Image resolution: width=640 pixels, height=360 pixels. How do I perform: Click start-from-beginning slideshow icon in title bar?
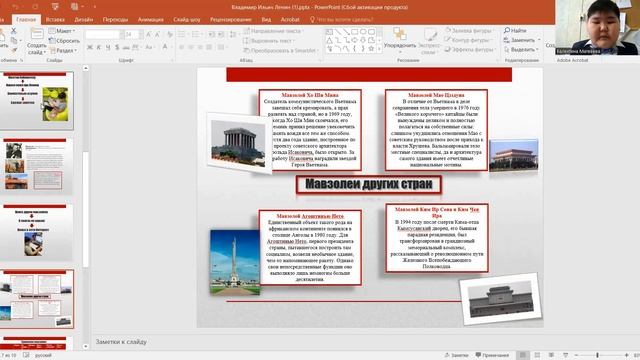click(x=55, y=7)
